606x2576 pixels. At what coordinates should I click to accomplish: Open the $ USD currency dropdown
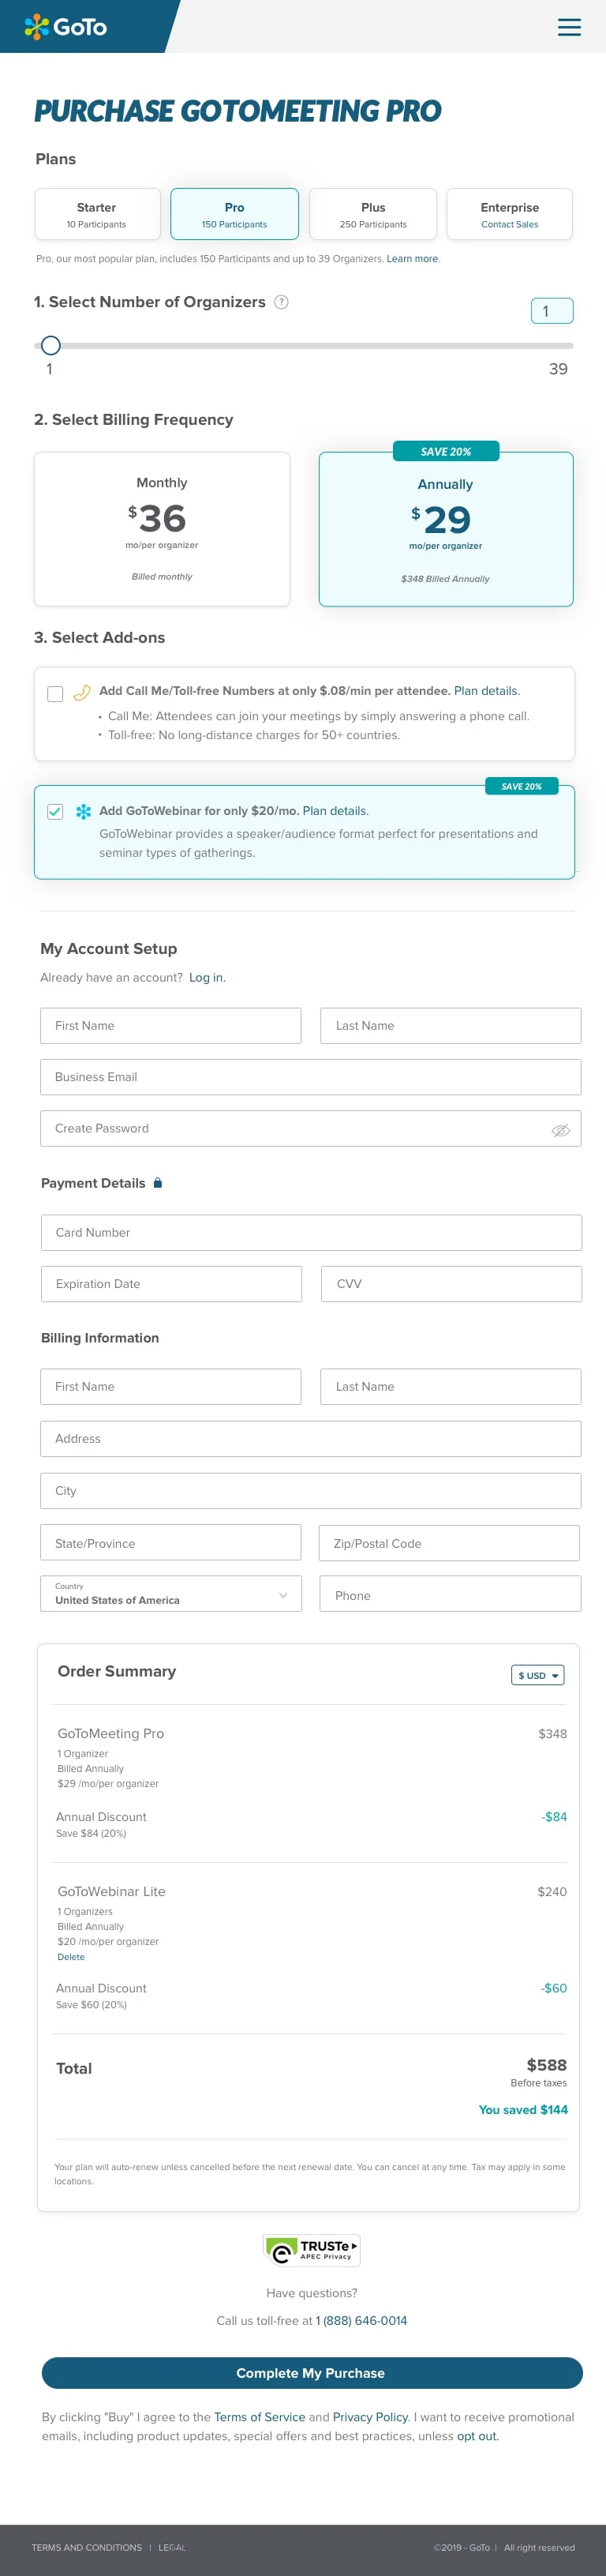click(x=538, y=1675)
